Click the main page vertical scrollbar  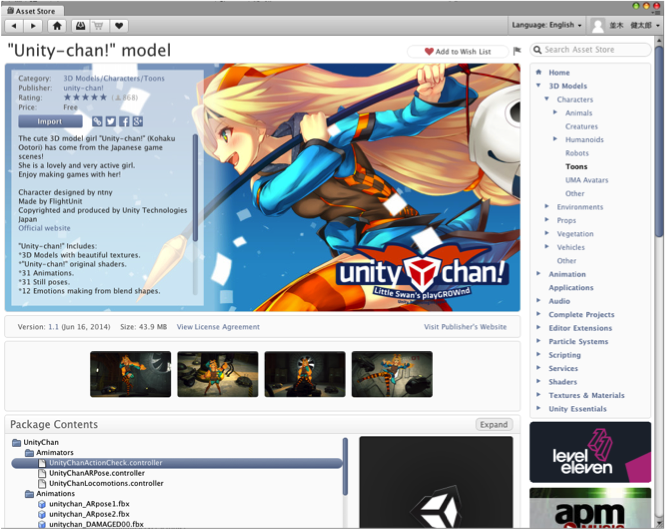coord(659,140)
